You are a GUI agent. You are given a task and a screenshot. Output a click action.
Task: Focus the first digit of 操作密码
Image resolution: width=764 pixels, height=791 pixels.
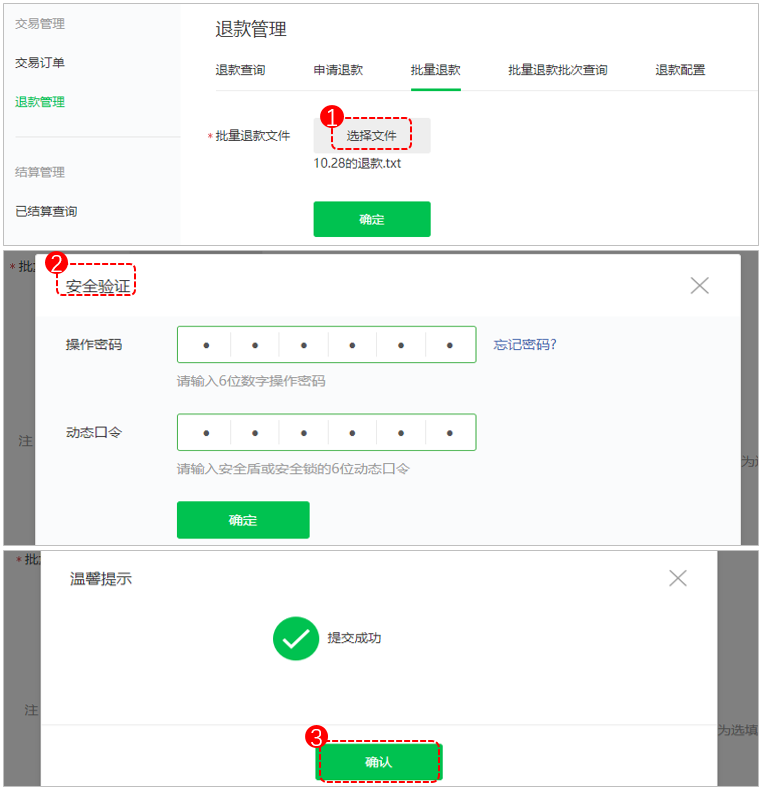[204, 345]
